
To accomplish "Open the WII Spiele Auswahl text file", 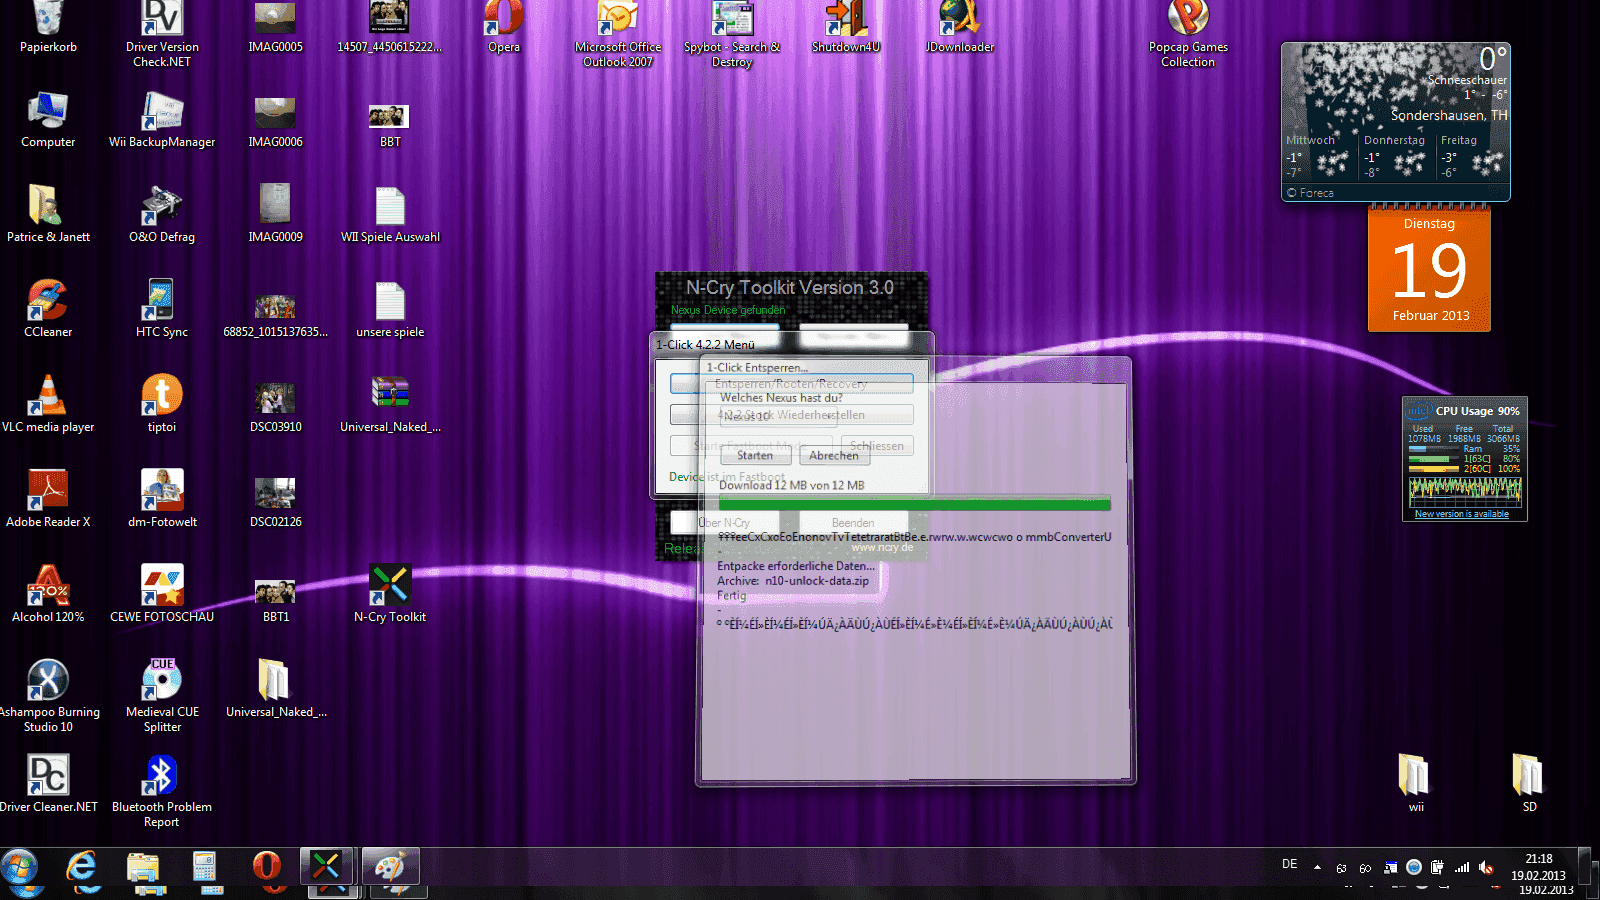I will coord(390,205).
